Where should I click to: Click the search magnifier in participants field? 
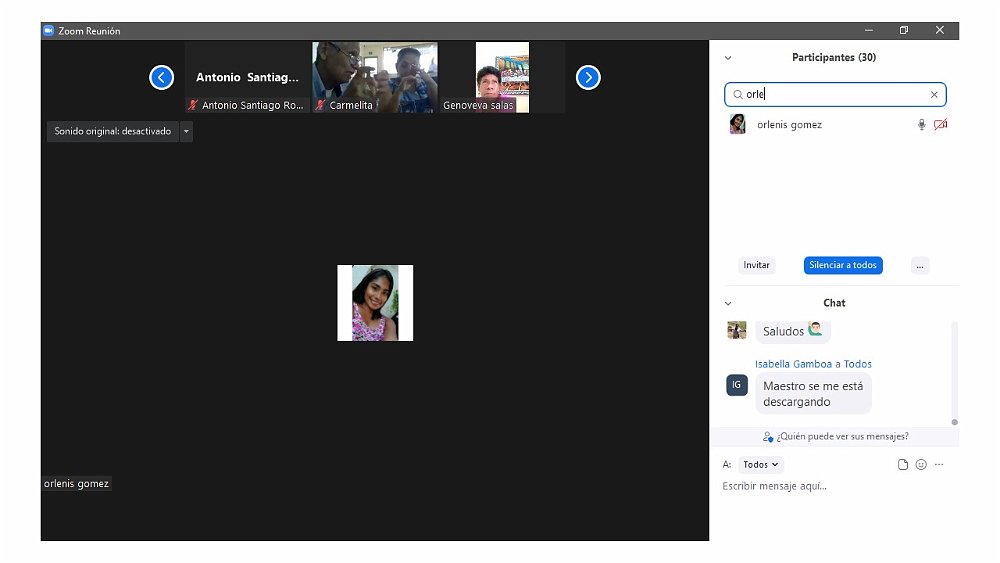pyautogui.click(x=738, y=95)
